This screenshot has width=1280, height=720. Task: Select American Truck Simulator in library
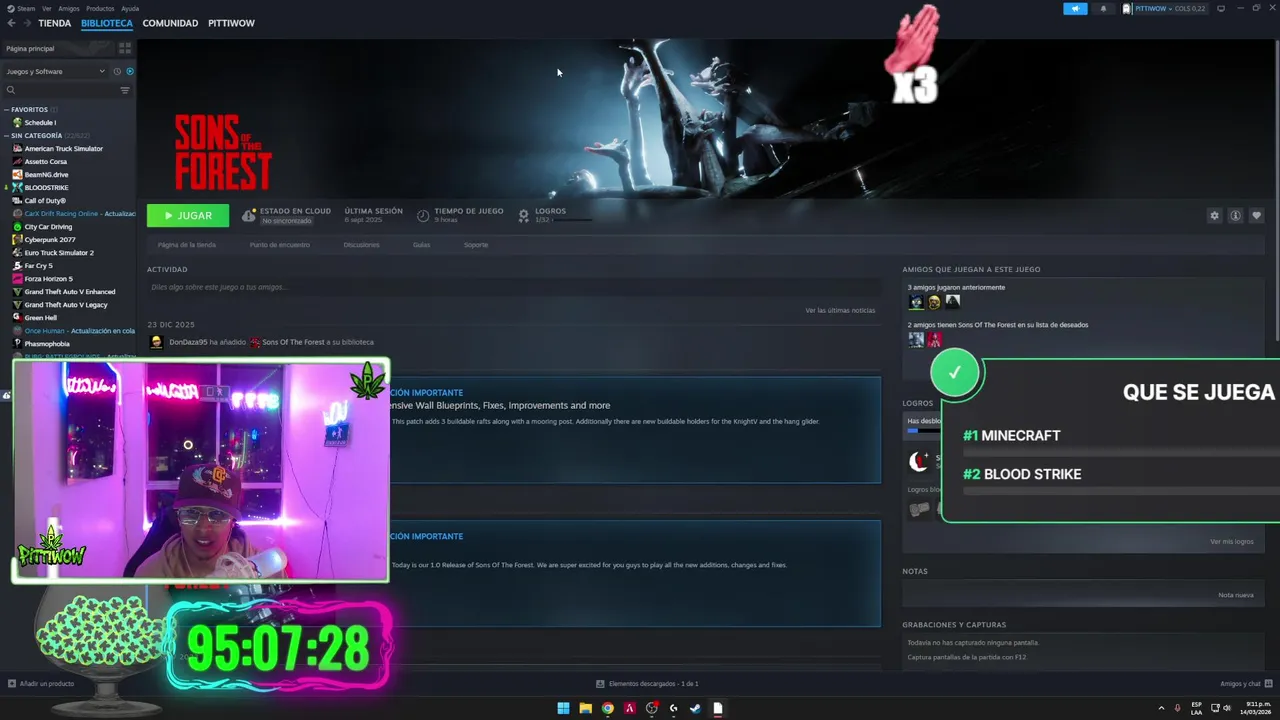(x=63, y=149)
